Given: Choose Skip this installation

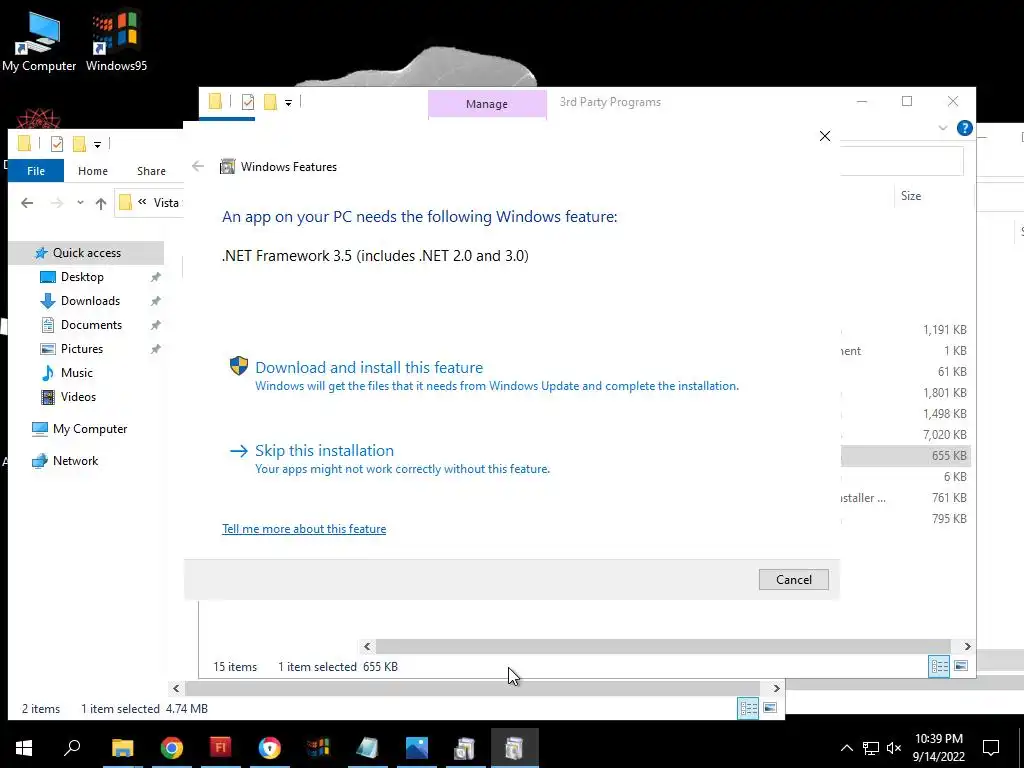Looking at the screenshot, I should (x=325, y=451).
